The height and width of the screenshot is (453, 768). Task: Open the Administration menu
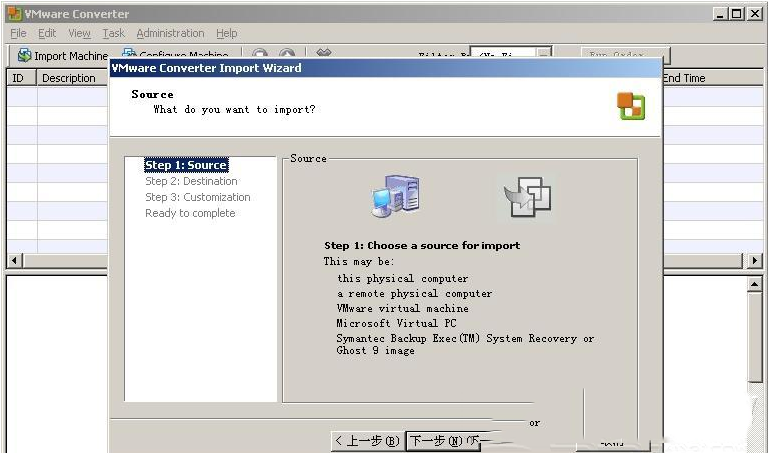[170, 33]
